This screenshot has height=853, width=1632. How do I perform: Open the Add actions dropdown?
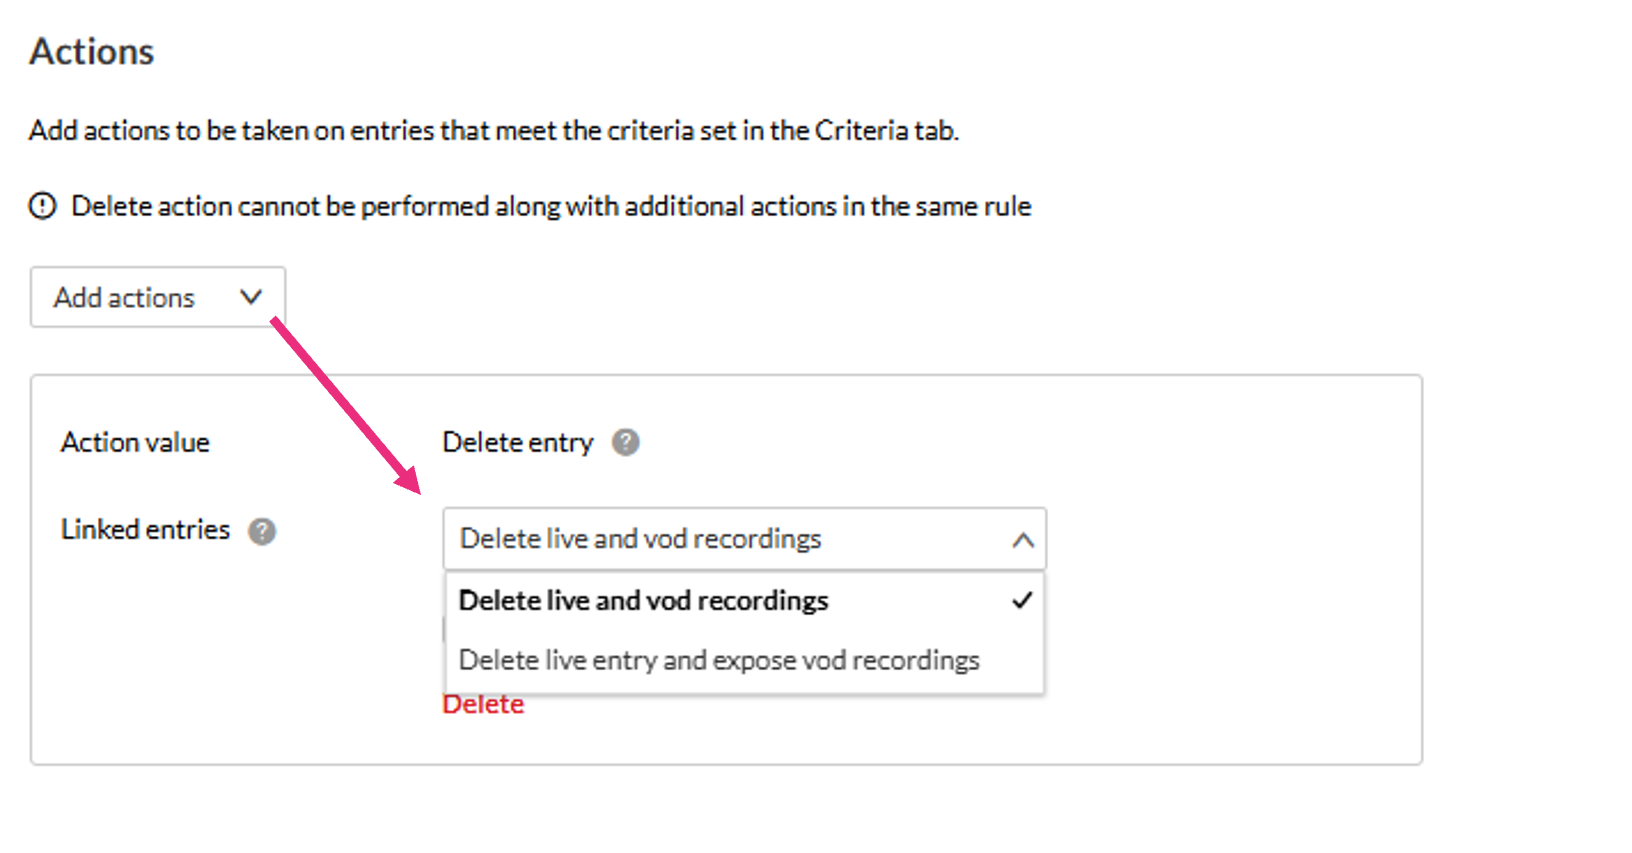pos(157,297)
